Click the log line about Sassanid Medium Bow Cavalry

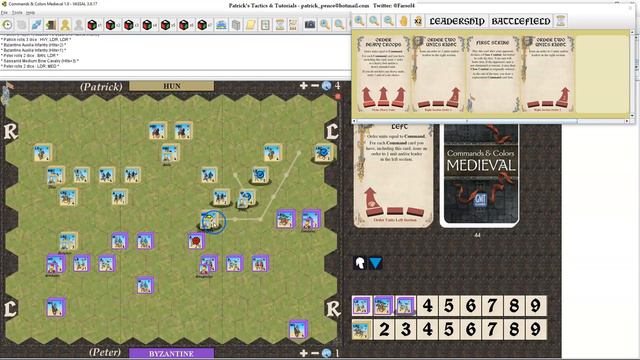(40, 61)
